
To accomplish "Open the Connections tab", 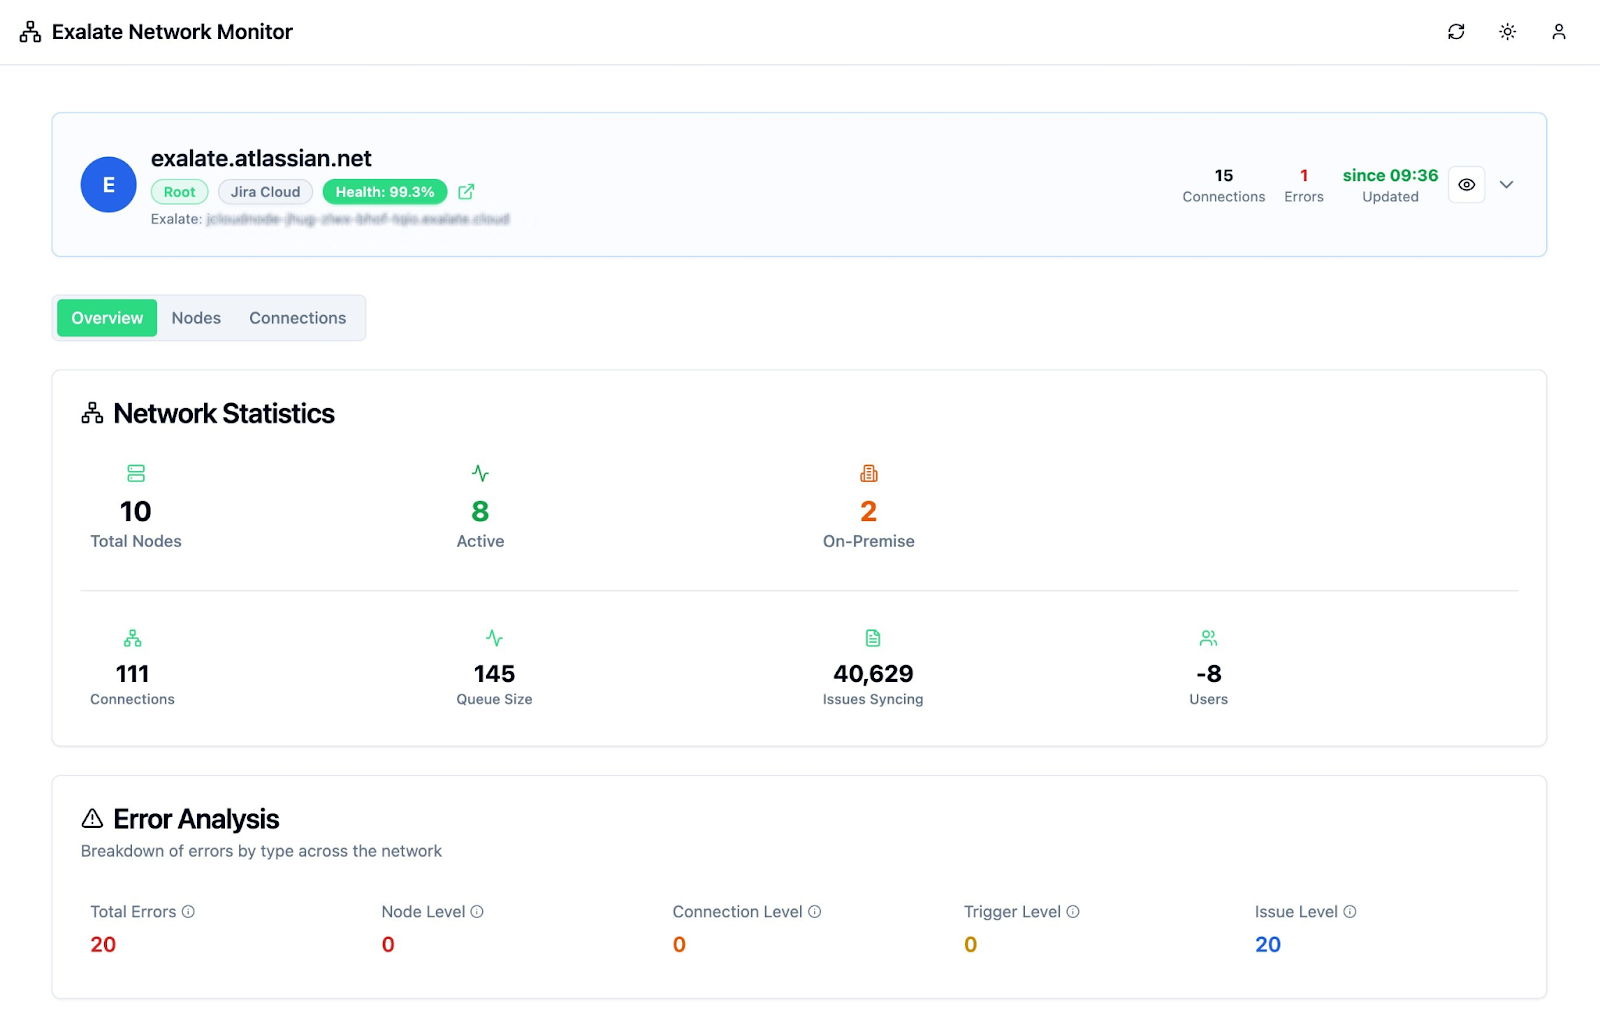I will tap(297, 317).
